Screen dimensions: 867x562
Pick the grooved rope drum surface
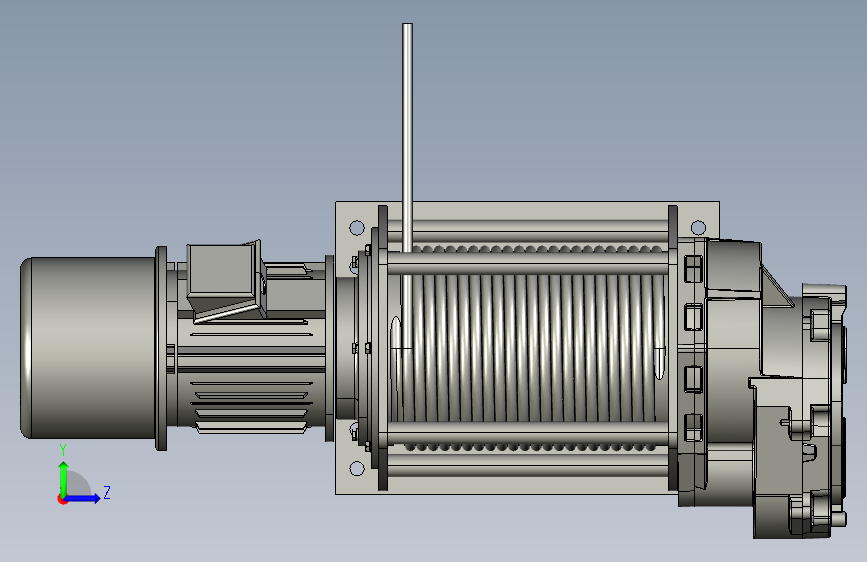[x=528, y=347]
